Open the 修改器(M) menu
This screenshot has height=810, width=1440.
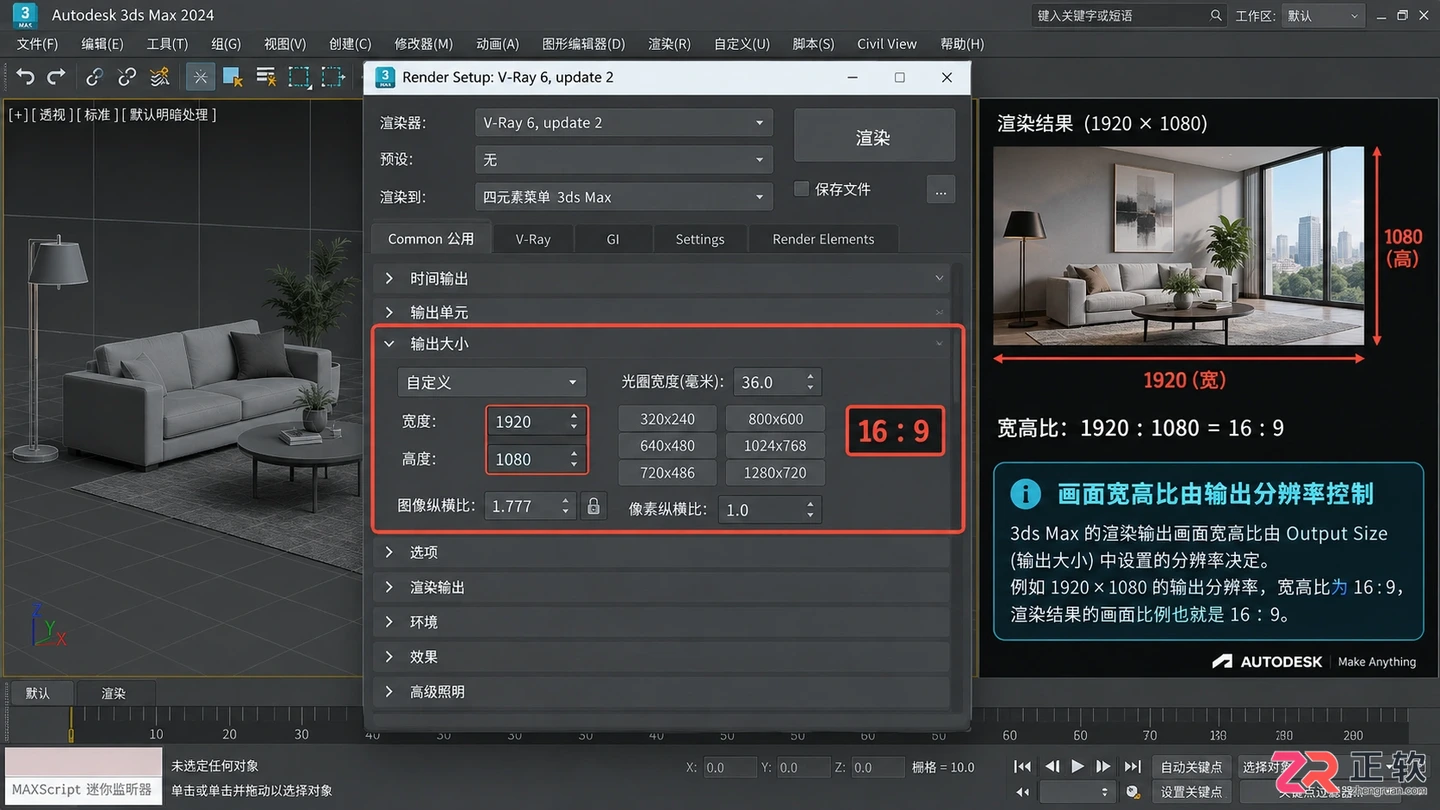click(423, 44)
